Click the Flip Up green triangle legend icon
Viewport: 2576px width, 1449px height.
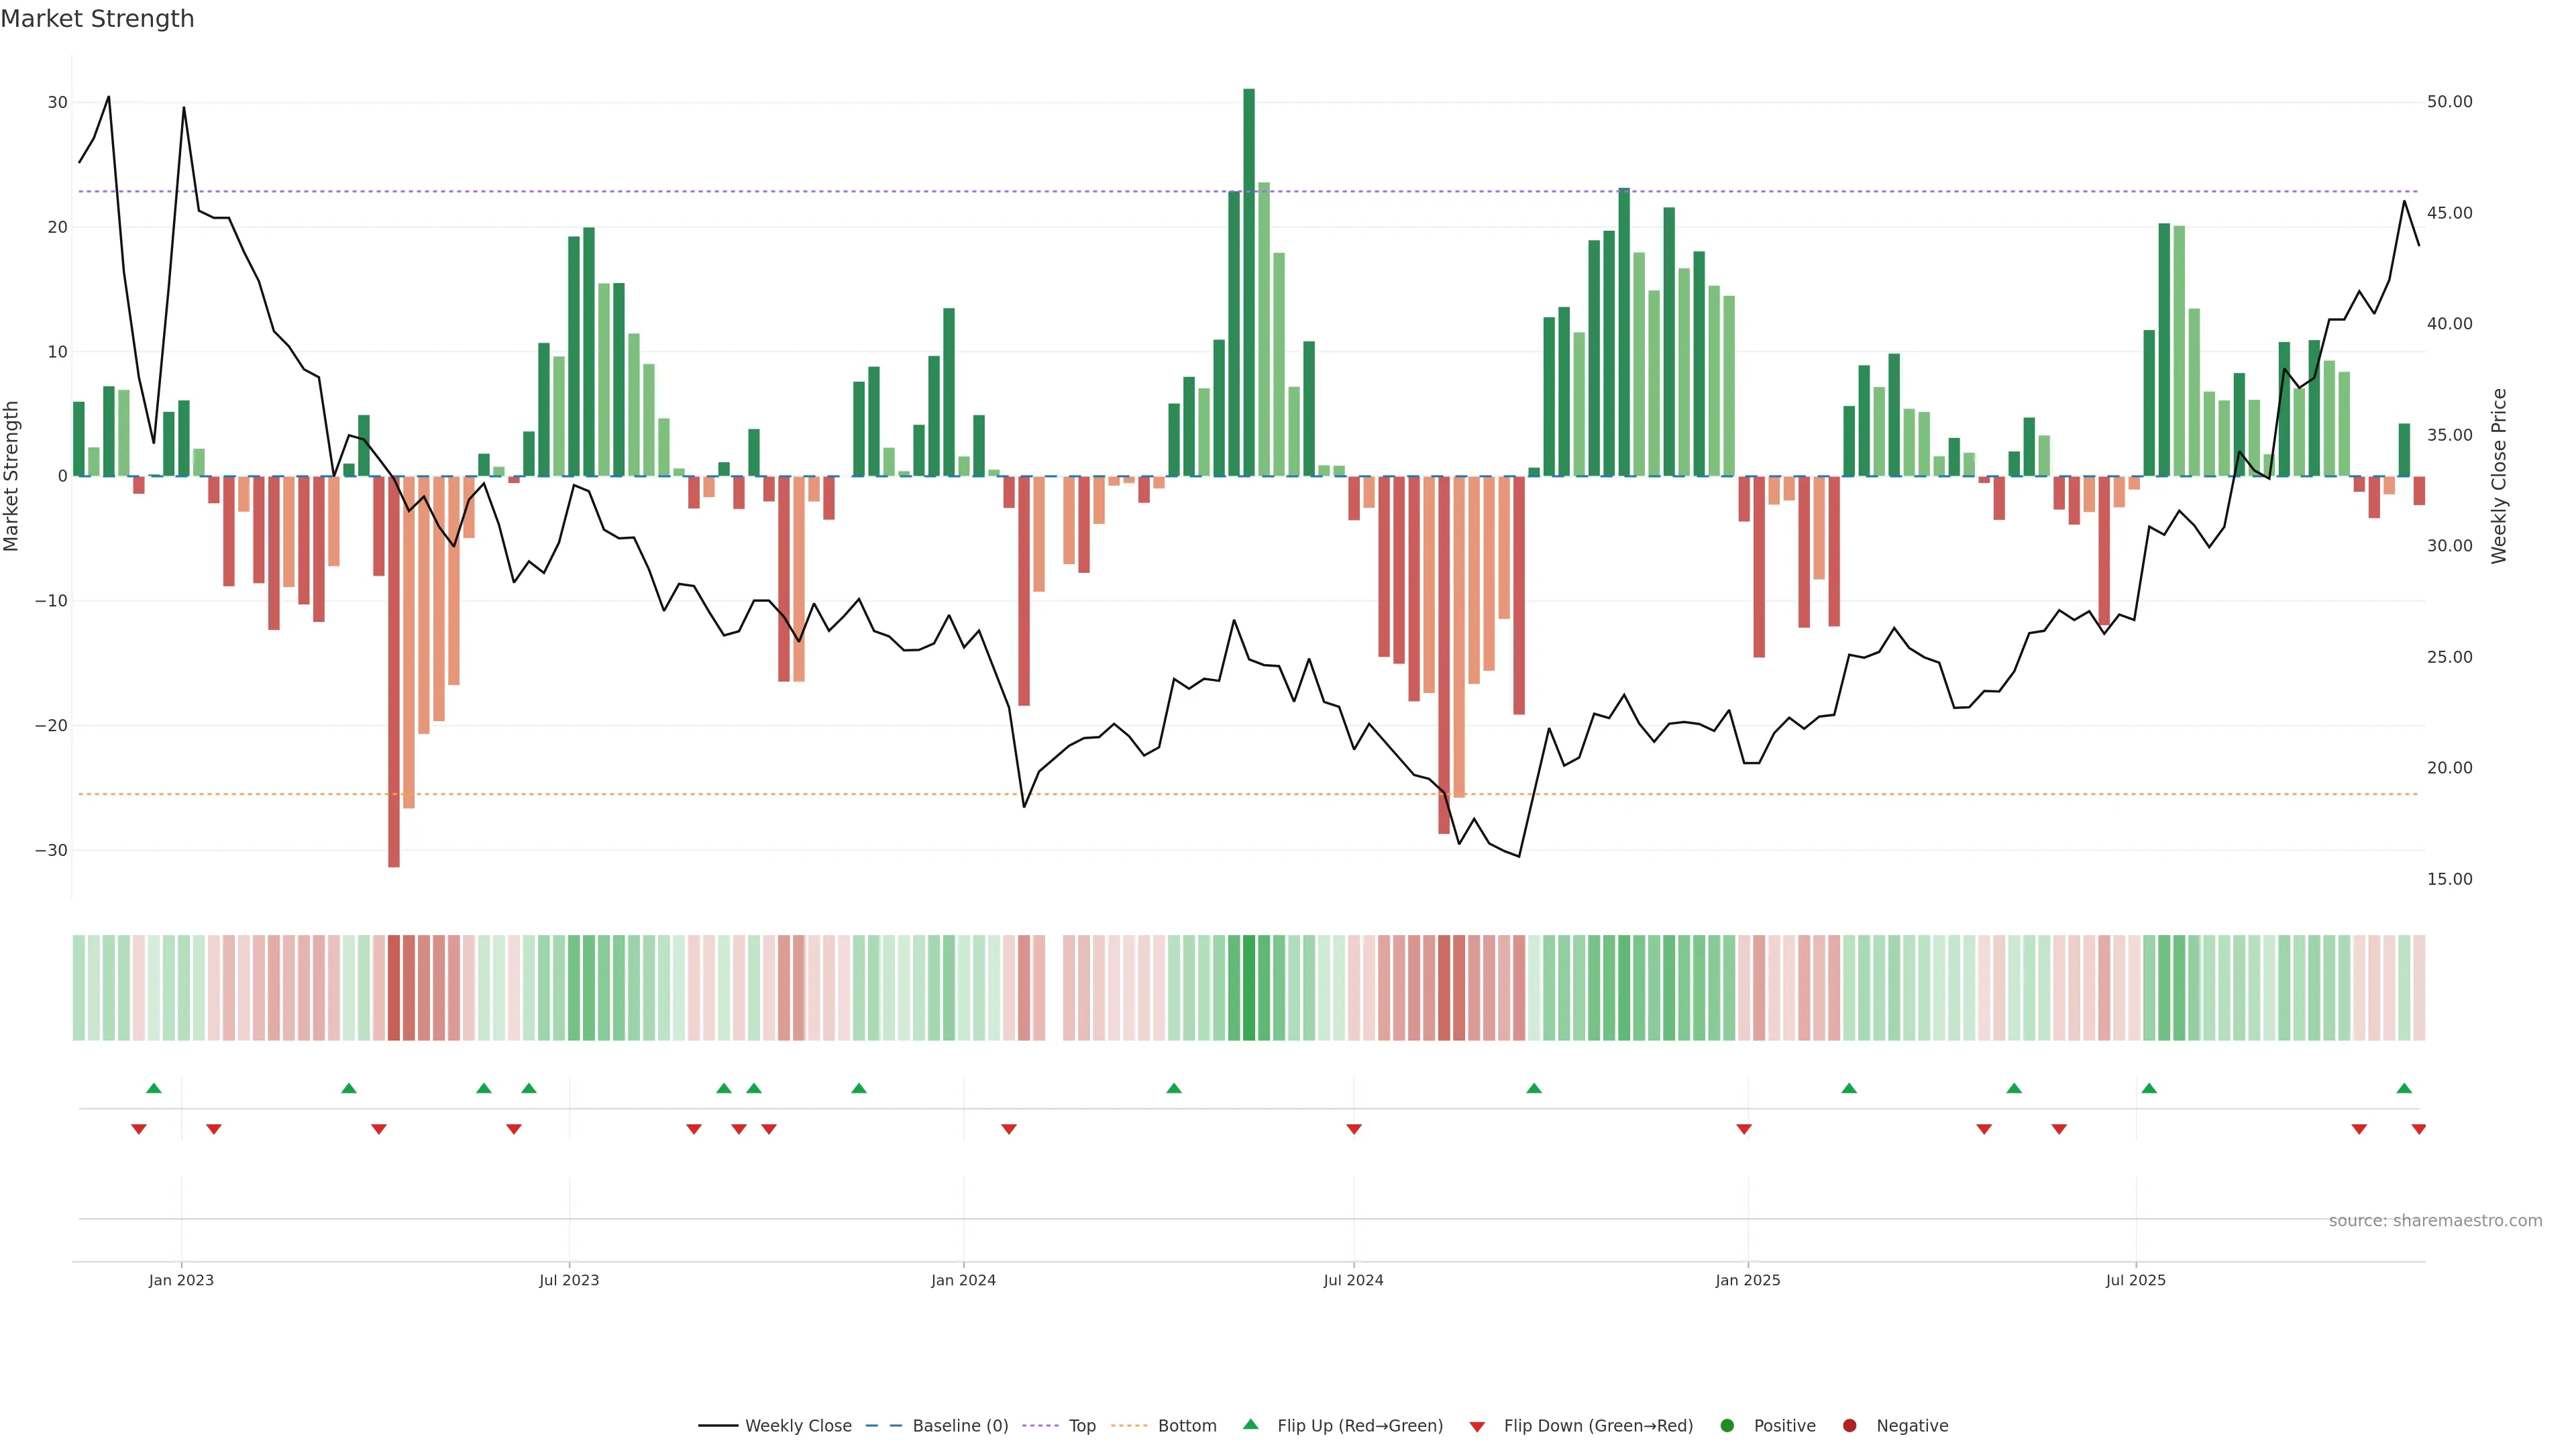click(1250, 1424)
